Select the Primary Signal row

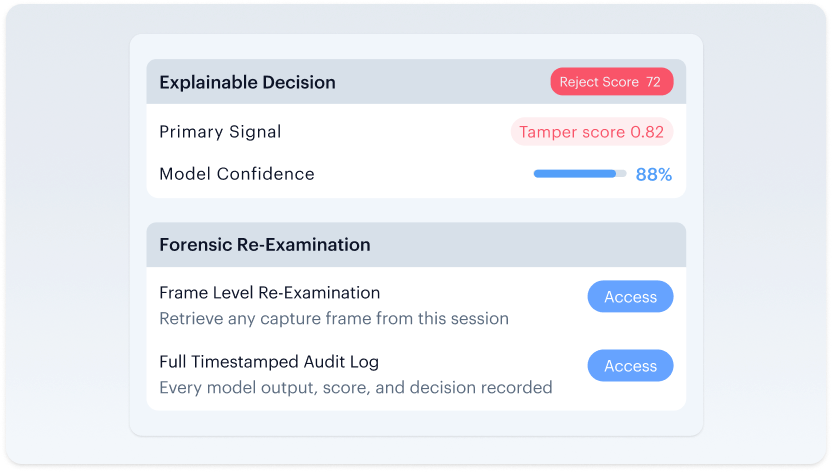pyautogui.click(x=417, y=132)
